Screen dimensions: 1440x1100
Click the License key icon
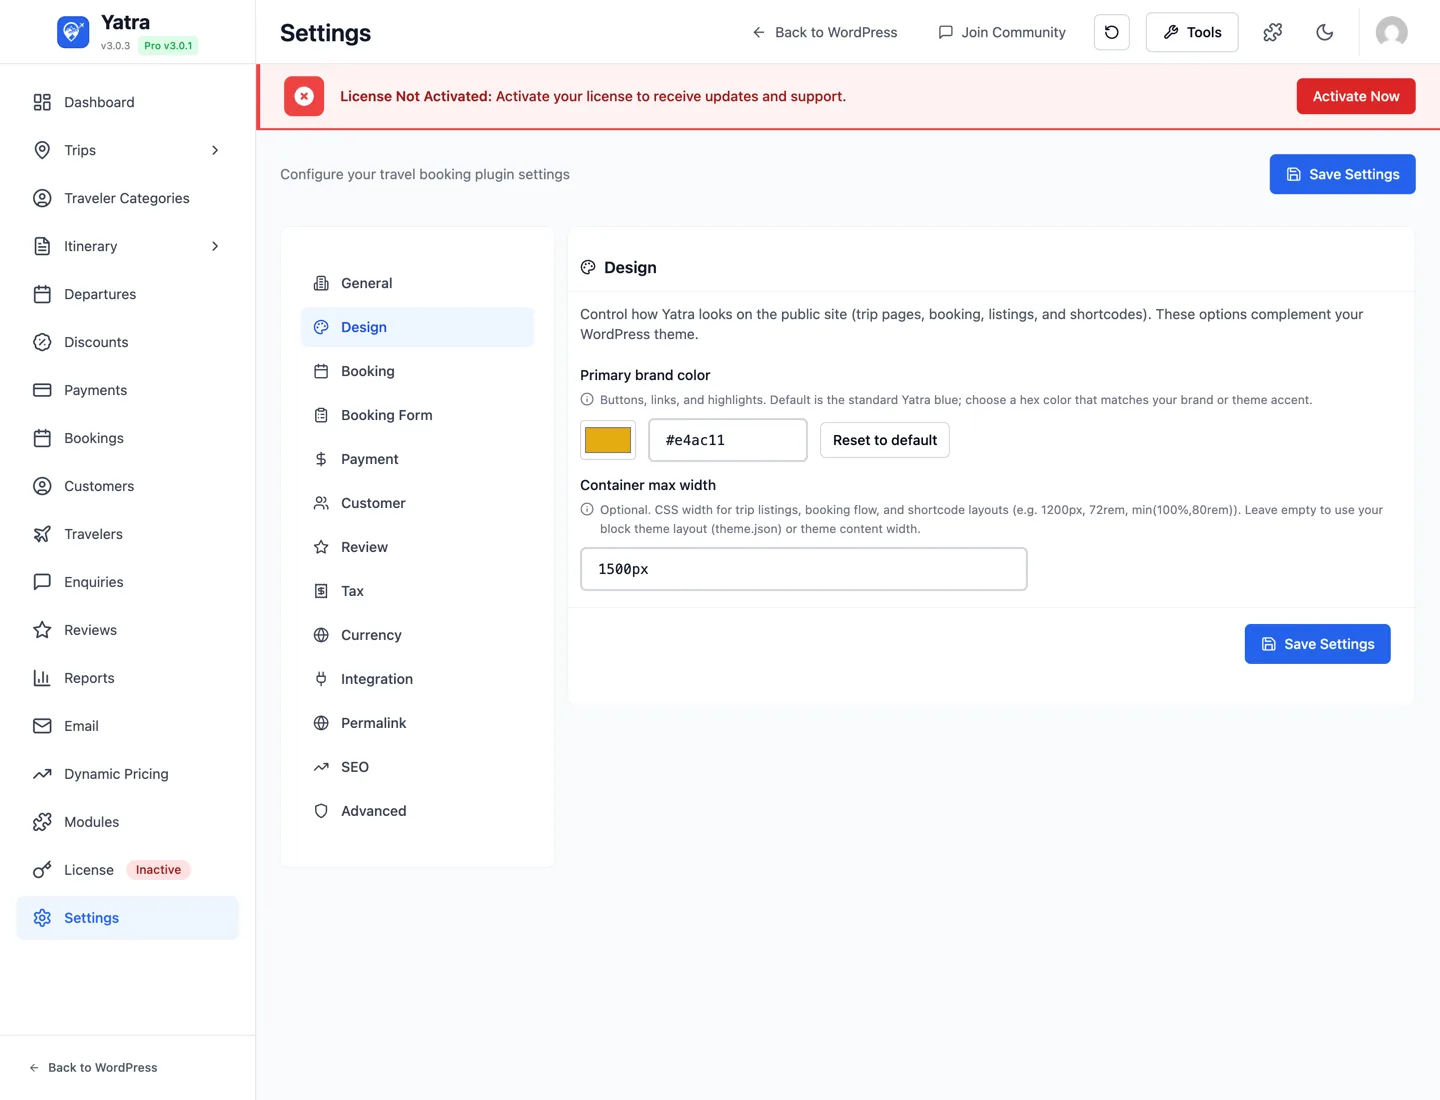point(42,870)
